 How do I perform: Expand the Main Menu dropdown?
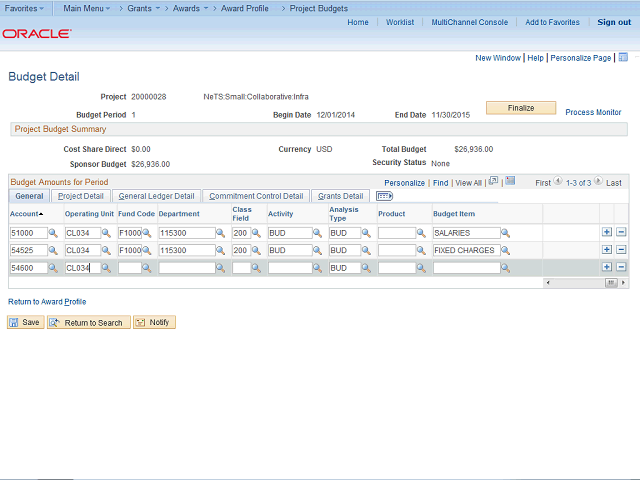coord(84,8)
